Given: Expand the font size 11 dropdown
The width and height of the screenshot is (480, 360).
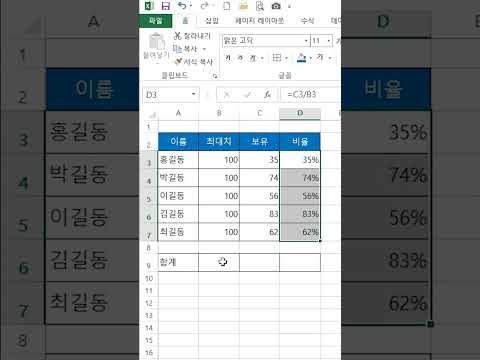Looking at the screenshot, I should [329, 41].
